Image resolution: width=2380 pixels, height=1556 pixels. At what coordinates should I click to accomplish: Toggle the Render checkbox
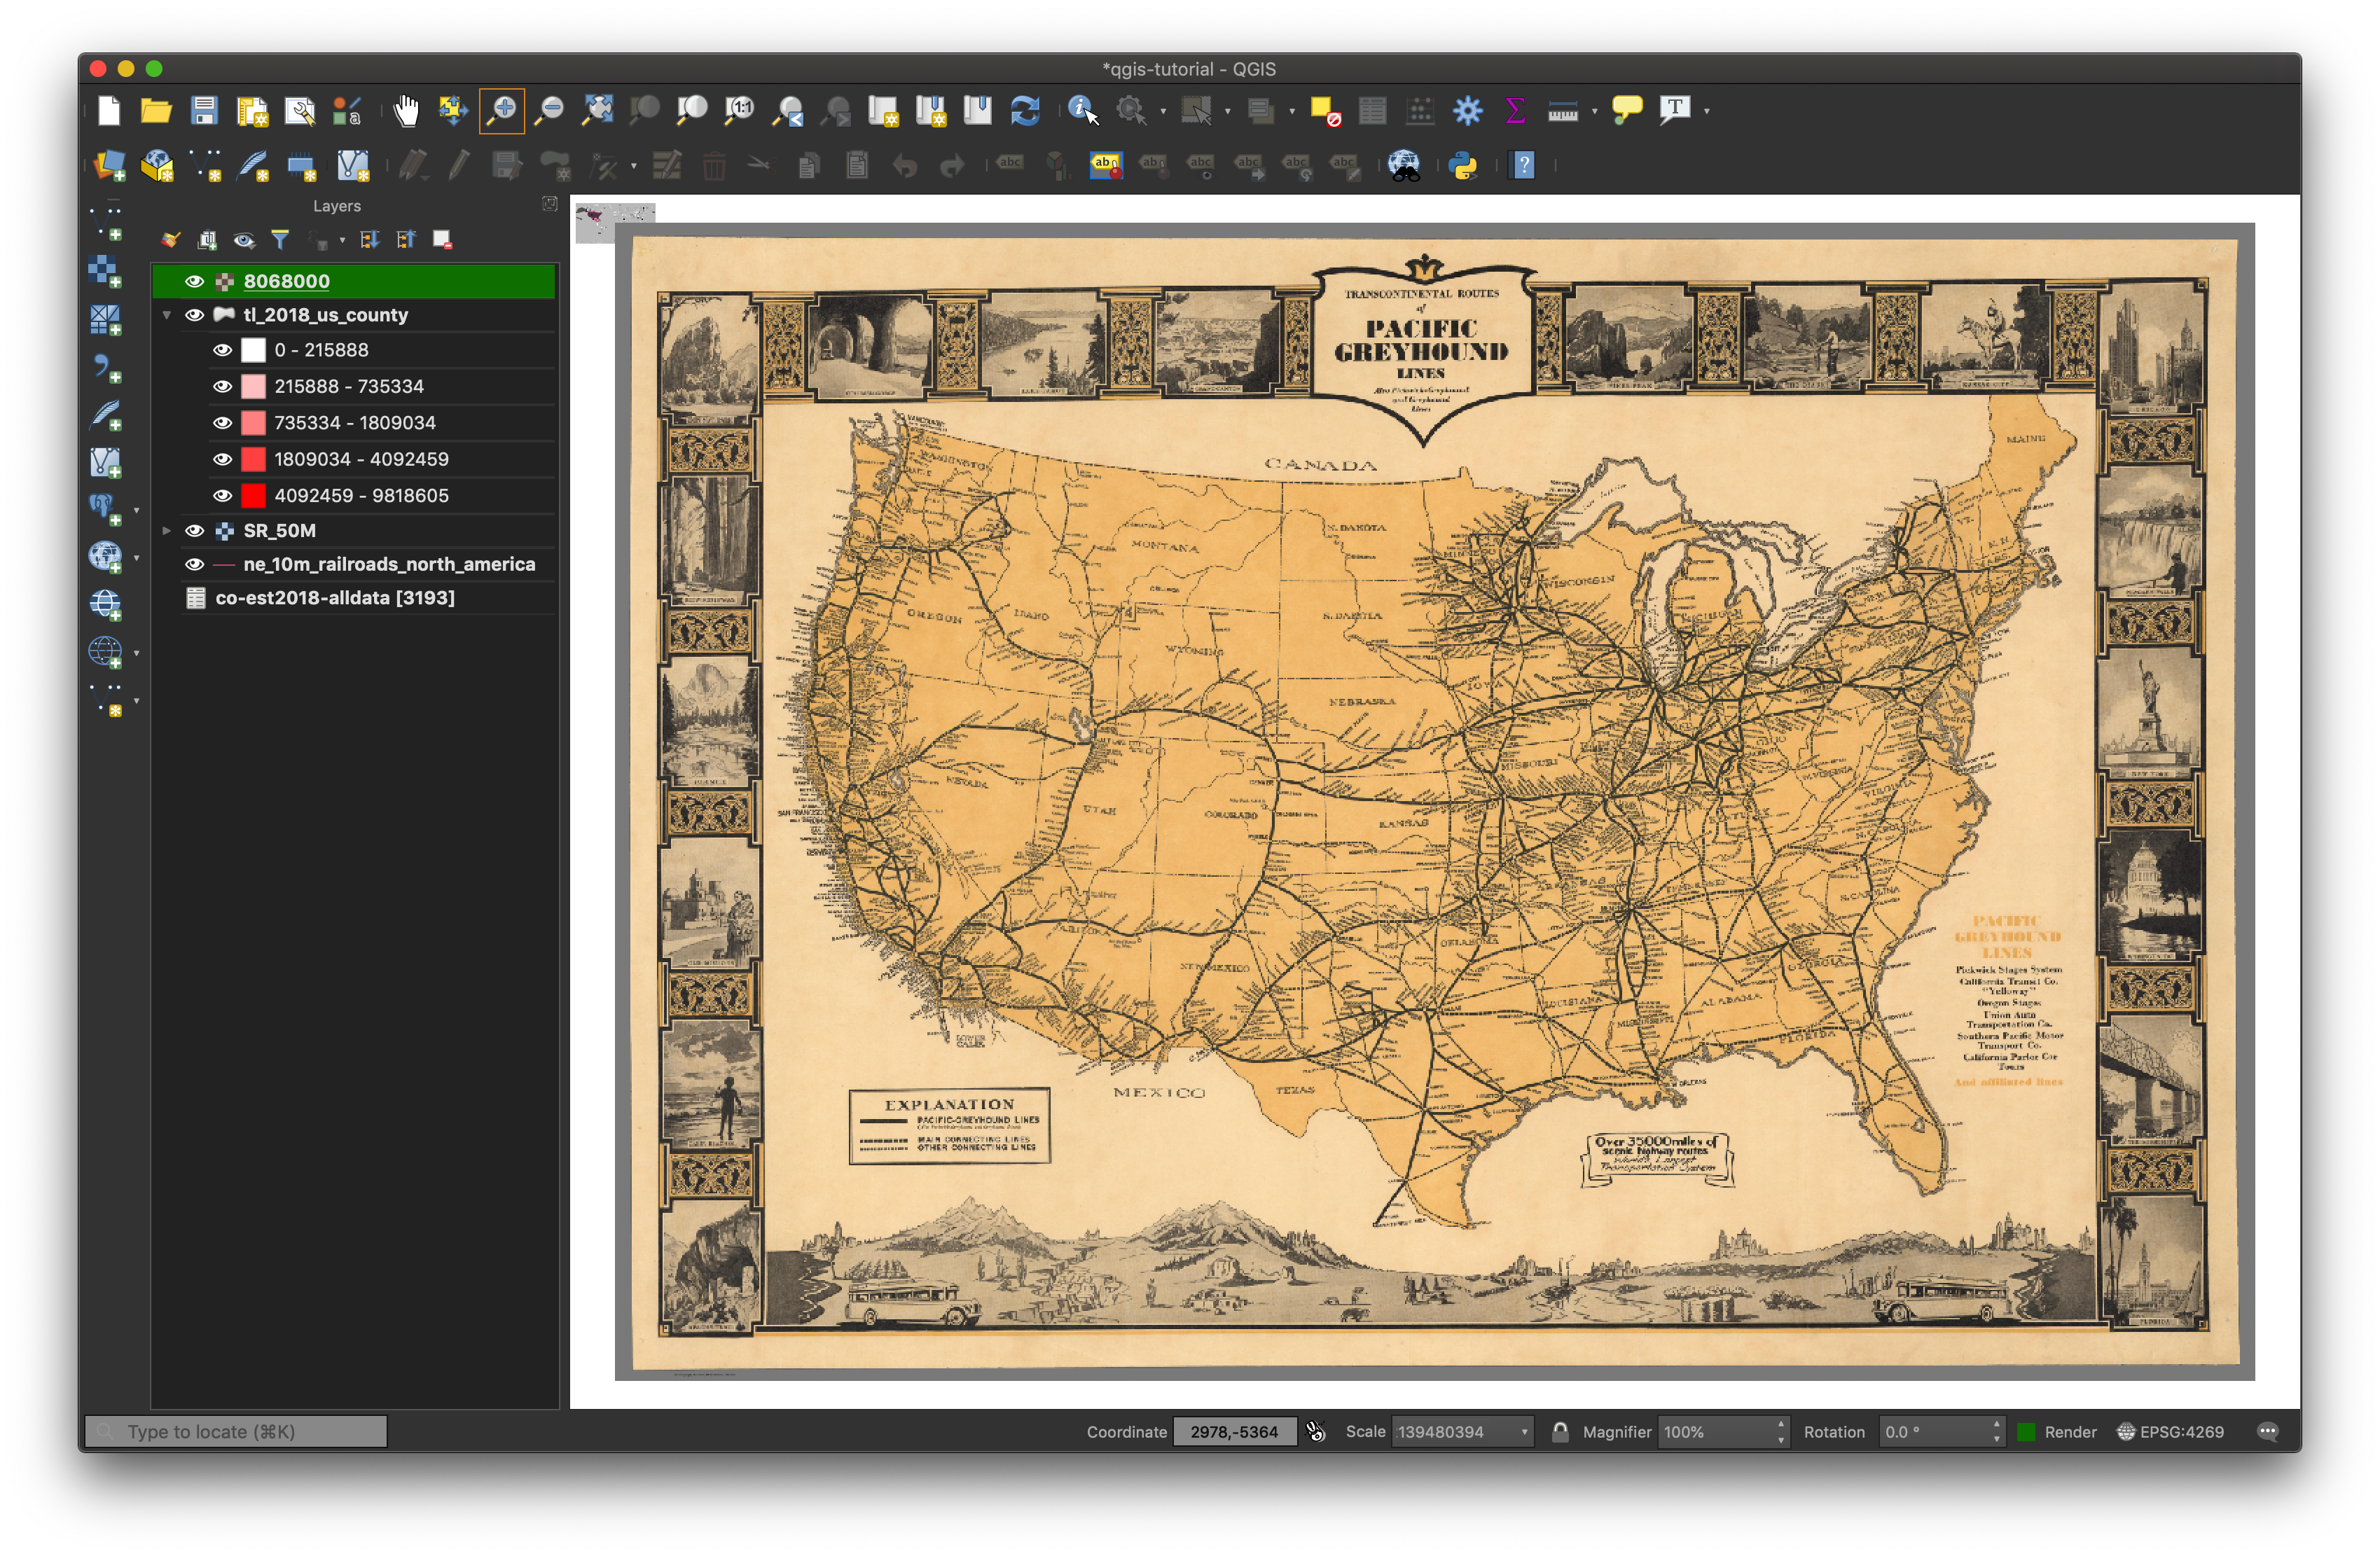(2026, 1432)
